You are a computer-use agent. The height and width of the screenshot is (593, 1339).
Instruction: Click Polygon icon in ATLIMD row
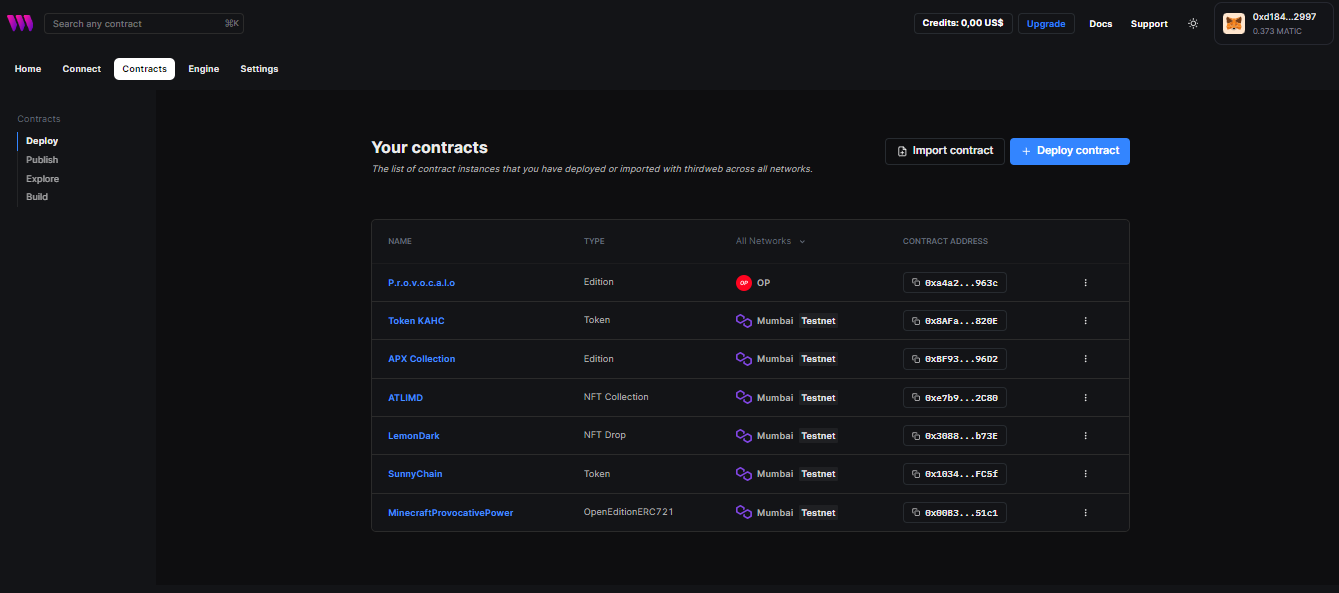743,398
